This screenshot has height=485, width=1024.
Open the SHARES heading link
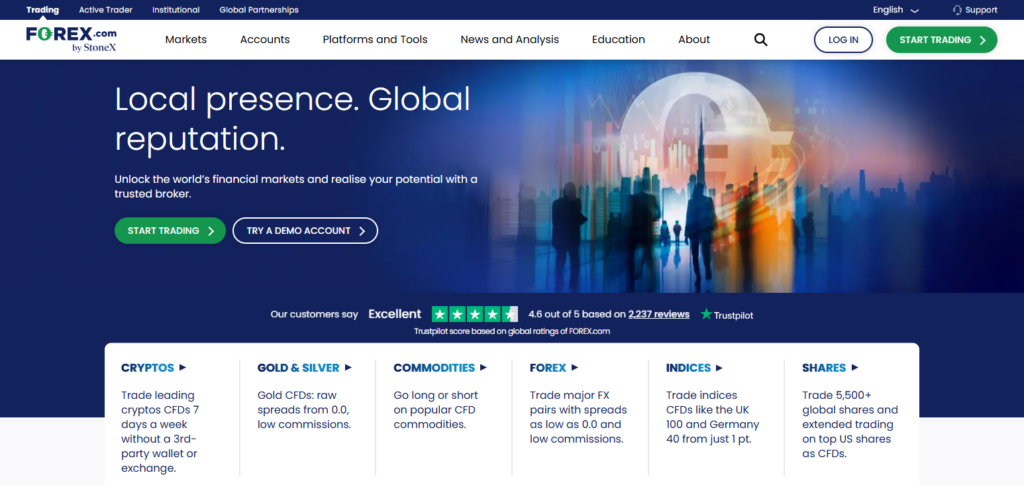tap(824, 368)
